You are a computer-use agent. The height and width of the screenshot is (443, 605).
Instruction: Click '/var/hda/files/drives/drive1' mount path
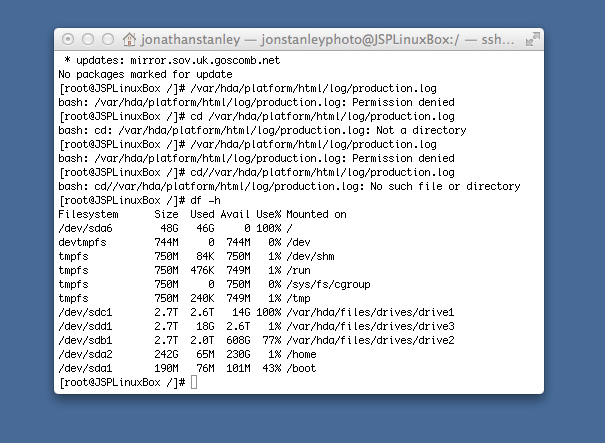[370, 313]
